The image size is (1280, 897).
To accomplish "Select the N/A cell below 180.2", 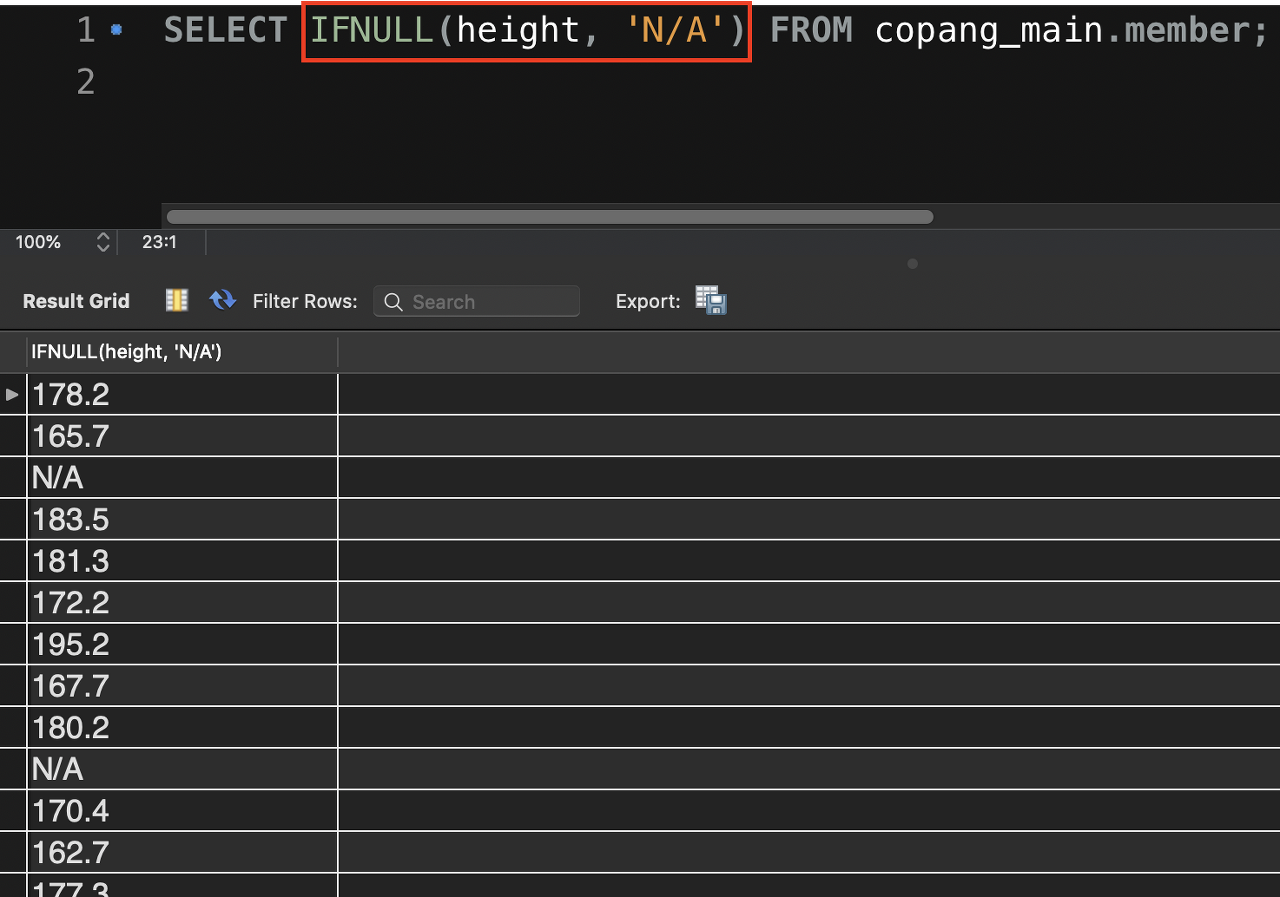I will 182,769.
